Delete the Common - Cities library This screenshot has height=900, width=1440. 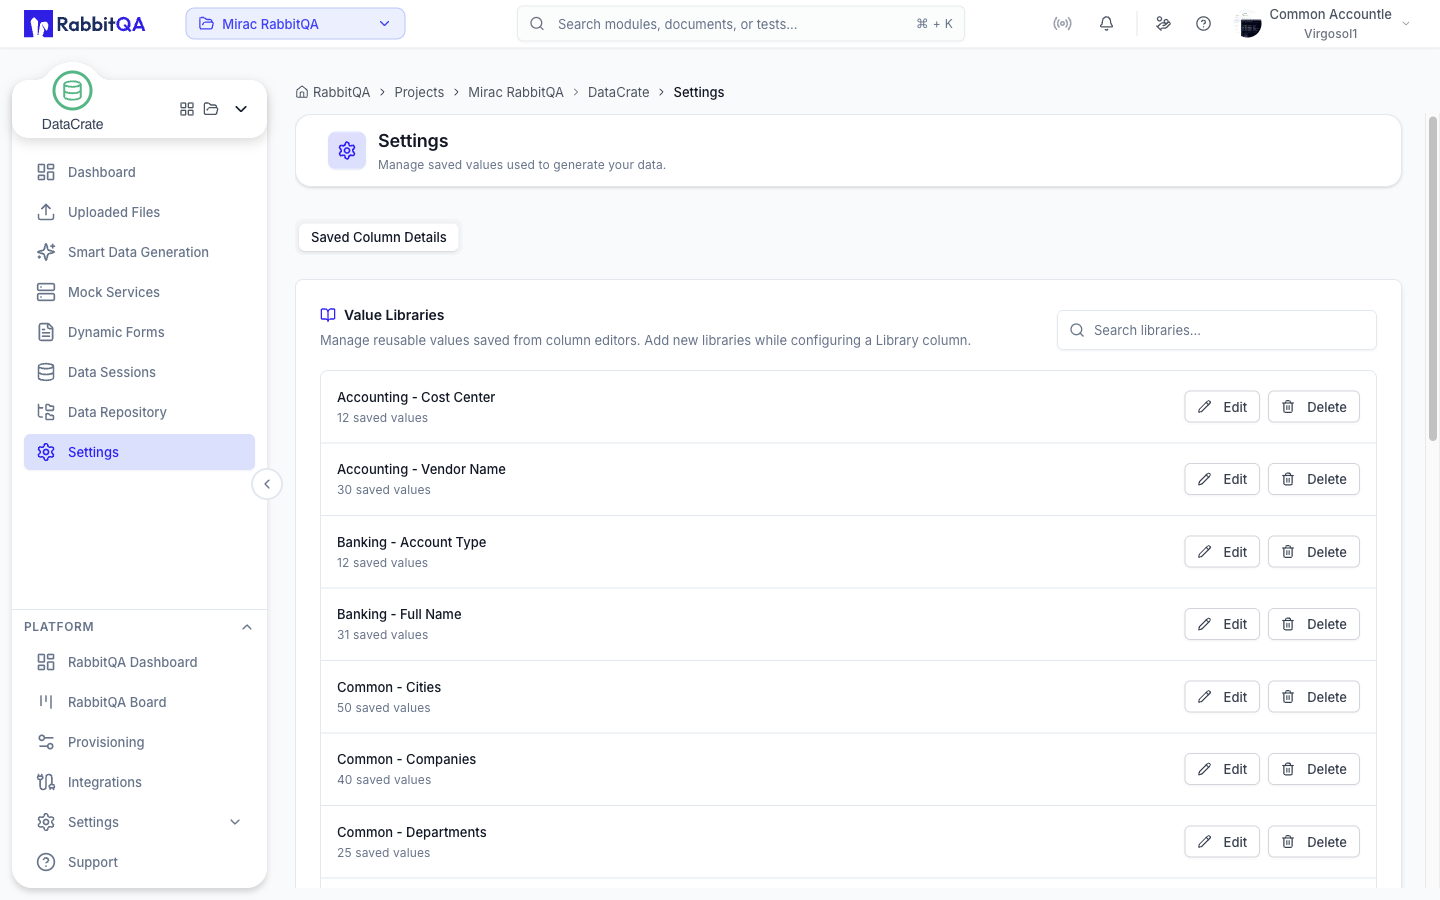coord(1314,697)
